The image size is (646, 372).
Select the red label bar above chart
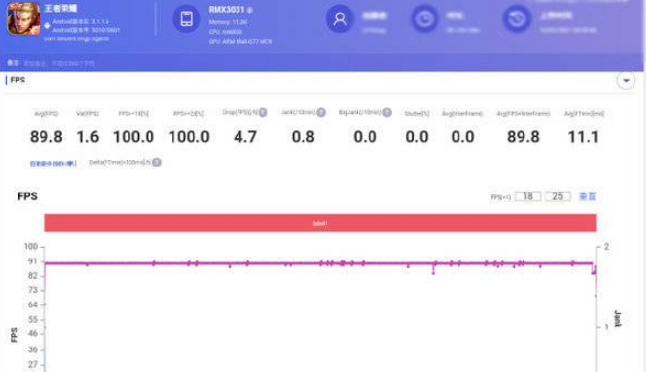(320, 223)
